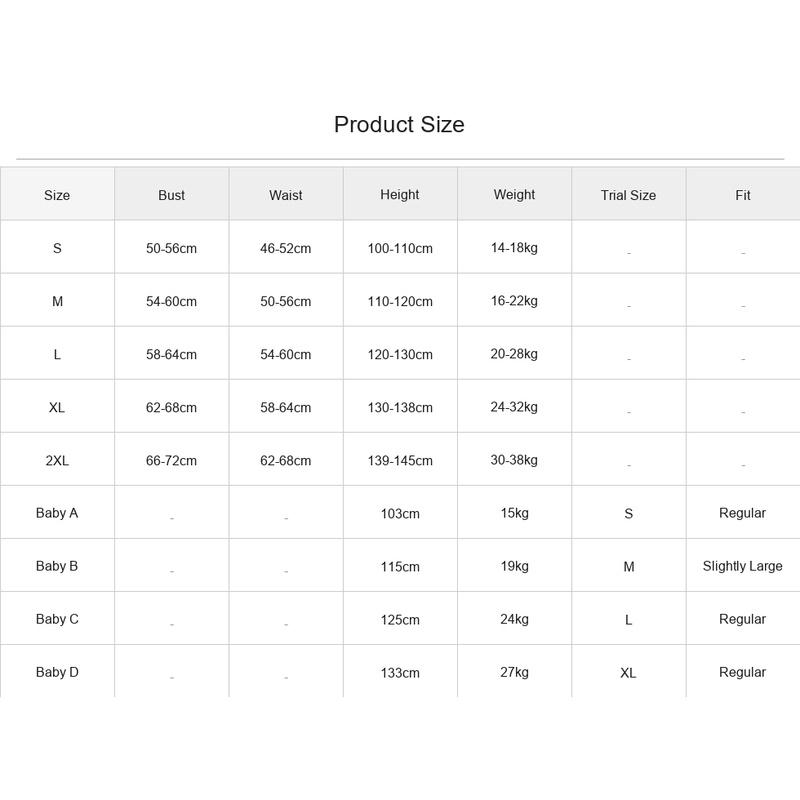Select the Baby A row label
Viewport: 800px width, 800px height.
pyautogui.click(x=57, y=513)
